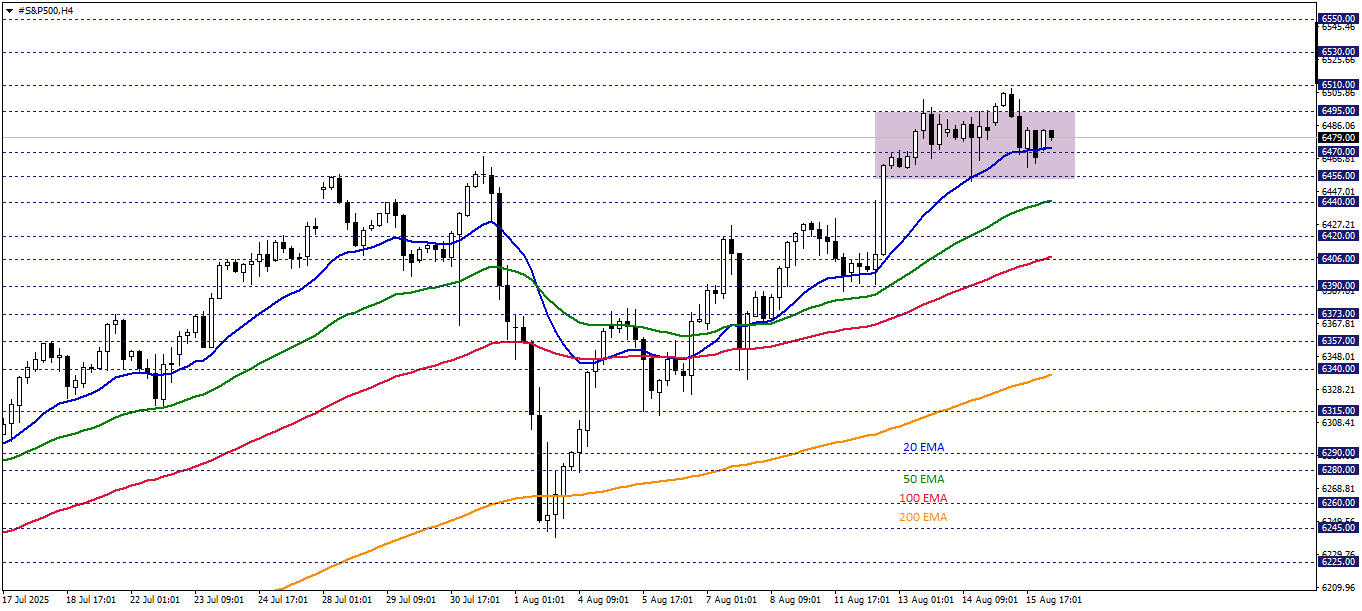1362x611 pixels.
Task: Click the 50 EMA legend label
Action: point(923,479)
